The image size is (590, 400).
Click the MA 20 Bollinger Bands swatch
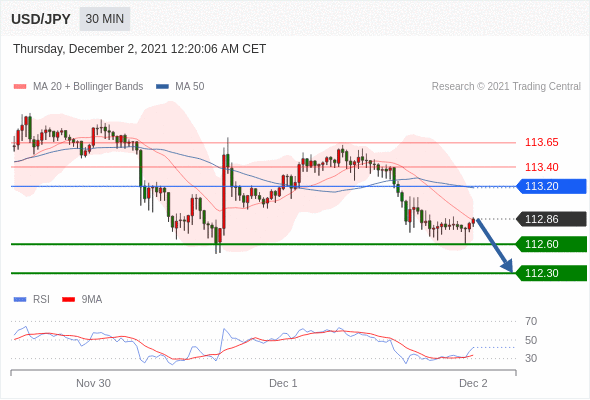(20, 87)
